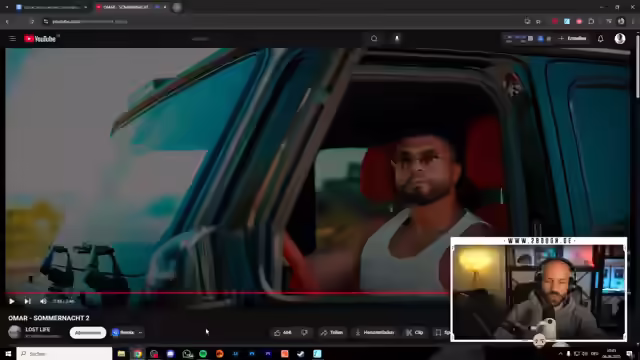Open the YouTube hamburger guide menu
Viewport: 640px width, 360px height.
(12, 38)
